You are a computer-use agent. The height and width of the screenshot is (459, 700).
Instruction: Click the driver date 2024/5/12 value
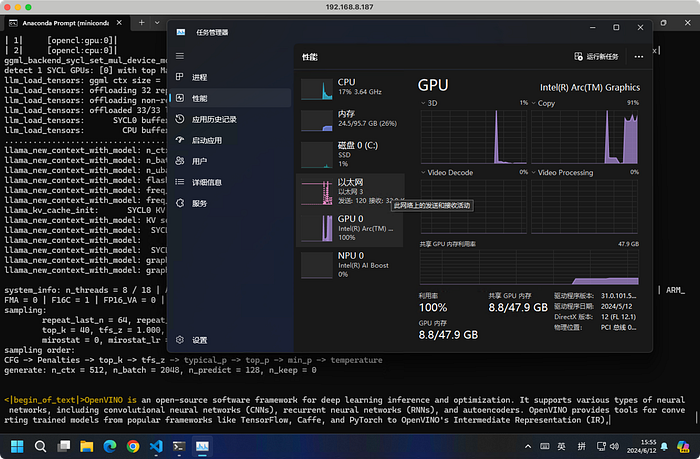pos(617,306)
